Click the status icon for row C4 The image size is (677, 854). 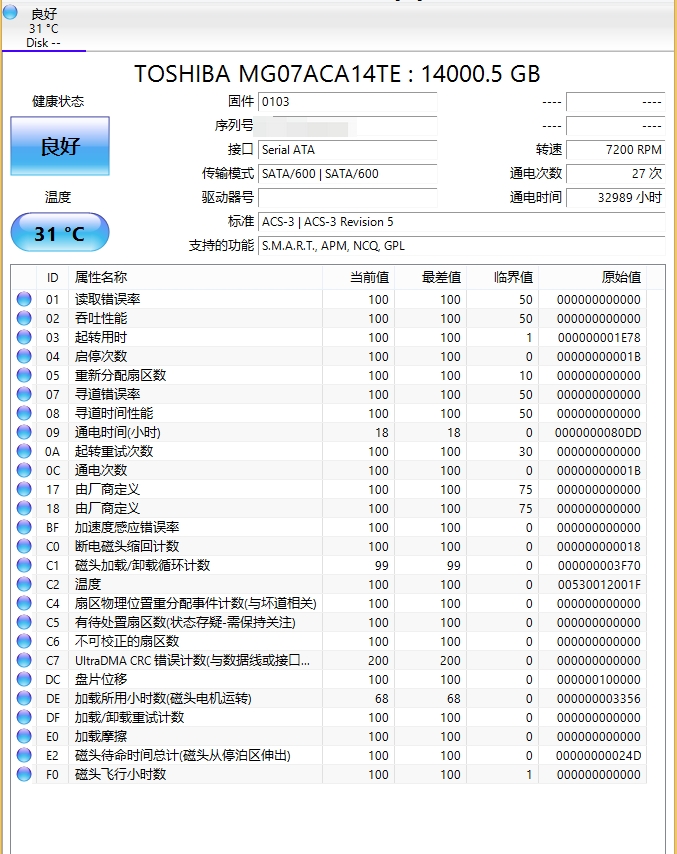(x=24, y=603)
